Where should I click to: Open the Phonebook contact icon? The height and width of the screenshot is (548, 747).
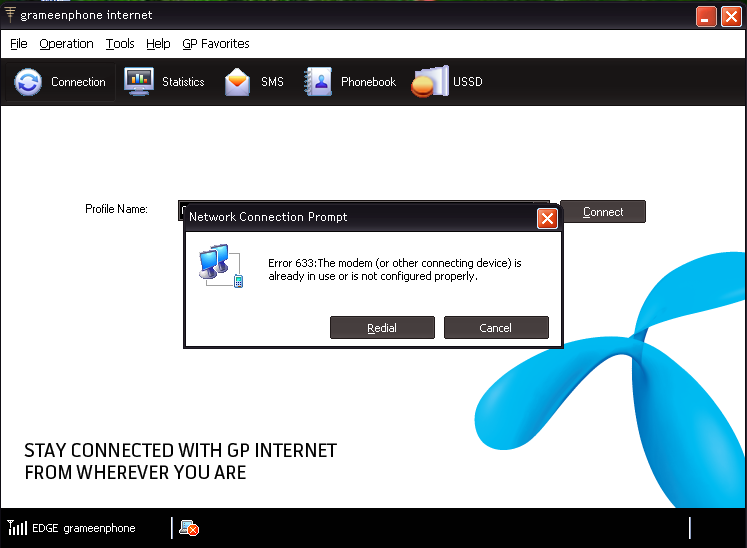[318, 81]
